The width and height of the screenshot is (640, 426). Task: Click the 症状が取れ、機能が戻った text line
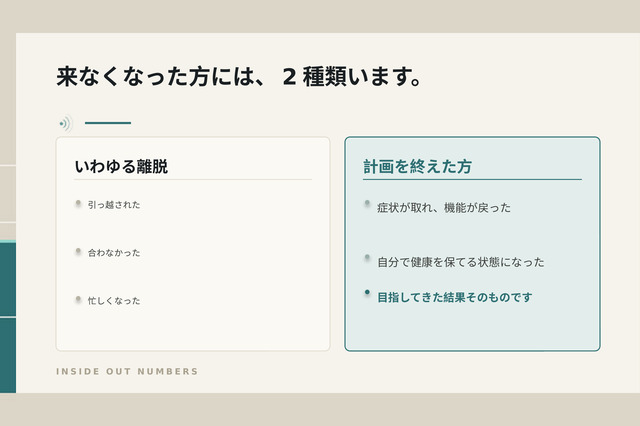click(444, 208)
